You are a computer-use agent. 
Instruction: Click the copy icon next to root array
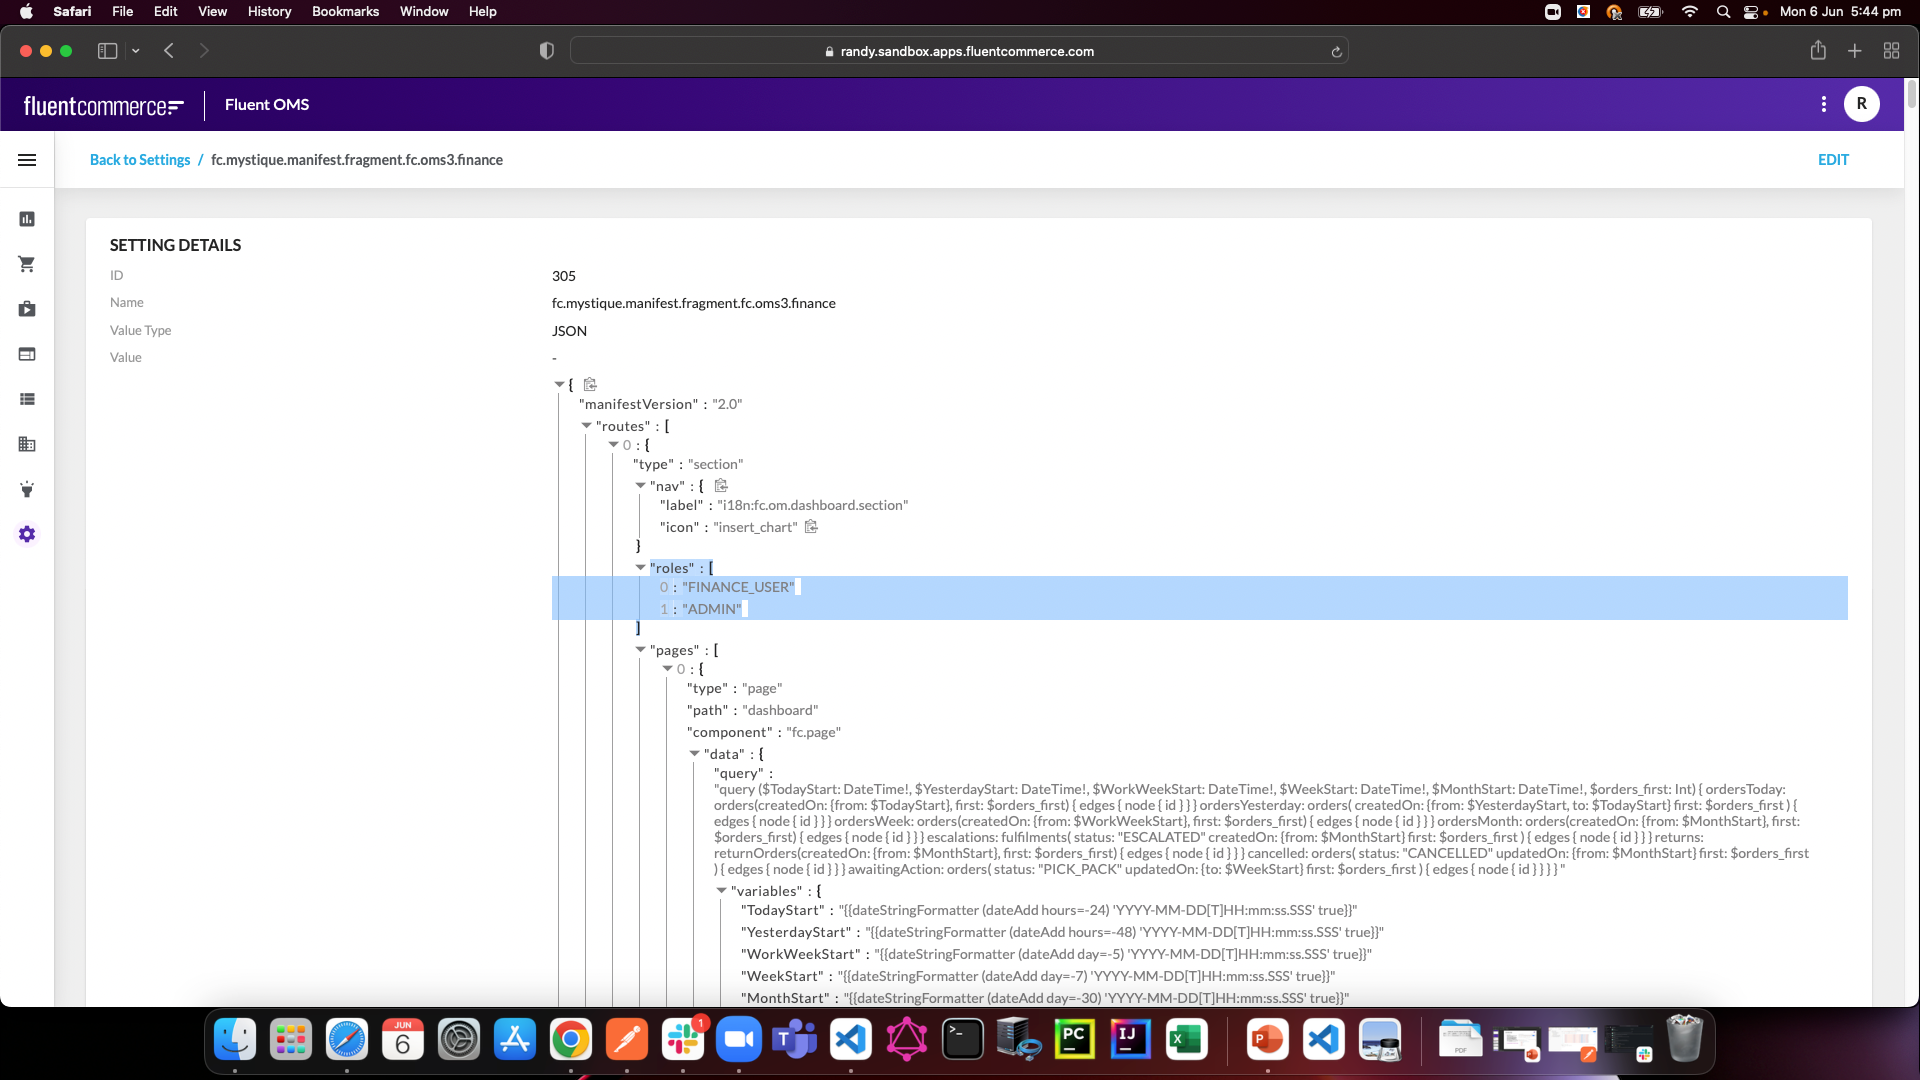coord(591,384)
